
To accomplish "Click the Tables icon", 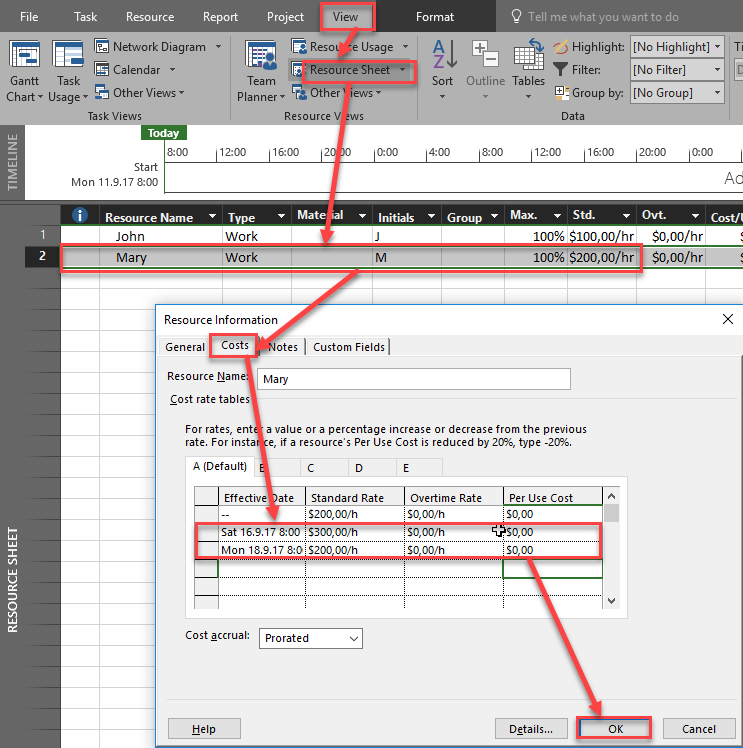I will point(528,57).
